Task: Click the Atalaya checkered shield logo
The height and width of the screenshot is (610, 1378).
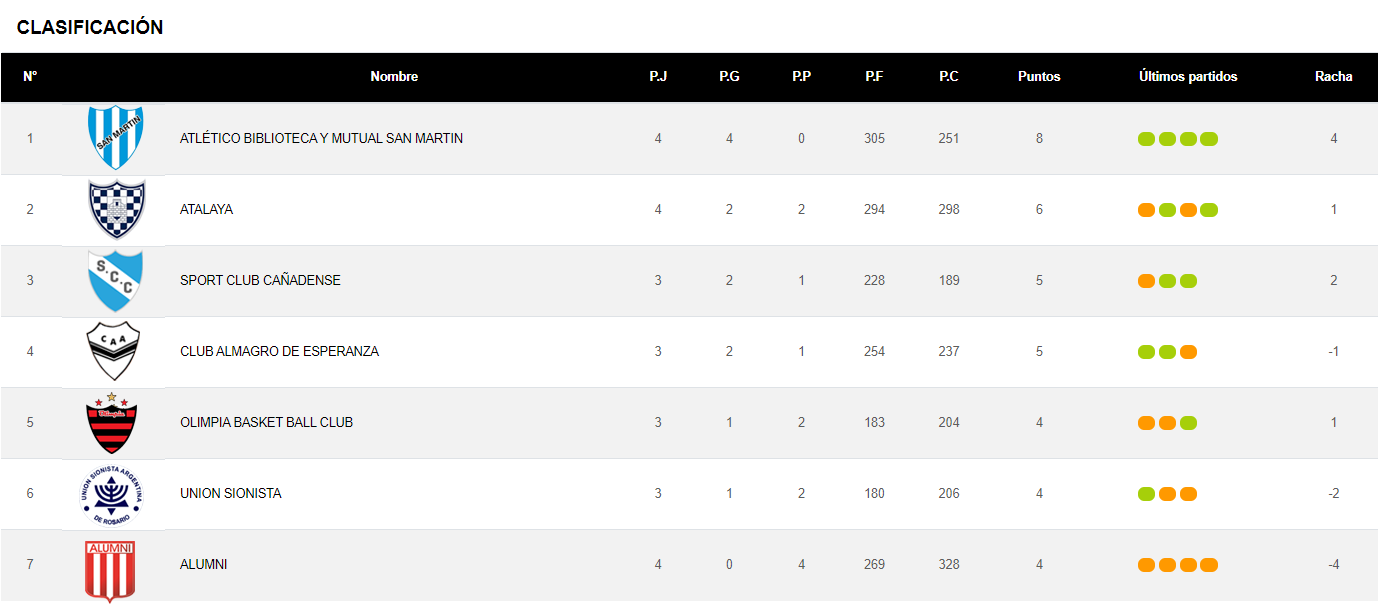Action: [117, 209]
